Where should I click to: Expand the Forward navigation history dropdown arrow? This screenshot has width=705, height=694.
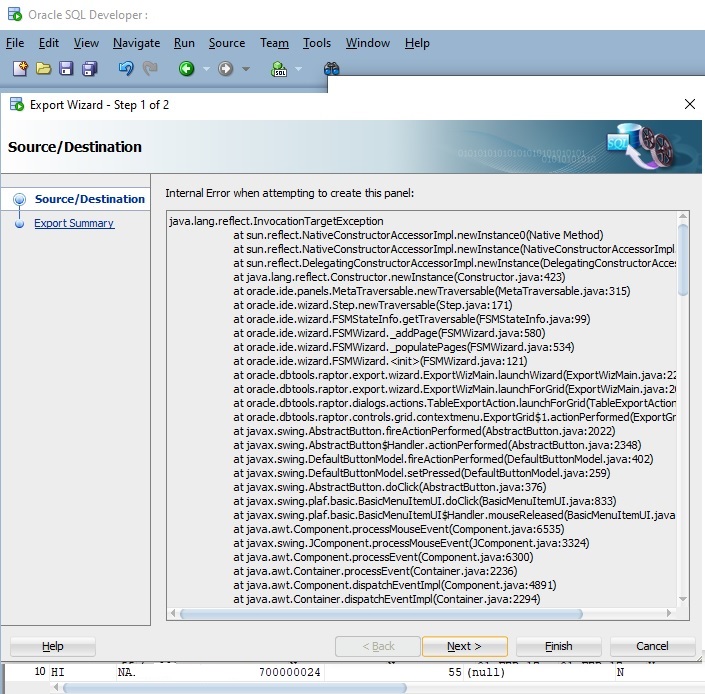246,69
